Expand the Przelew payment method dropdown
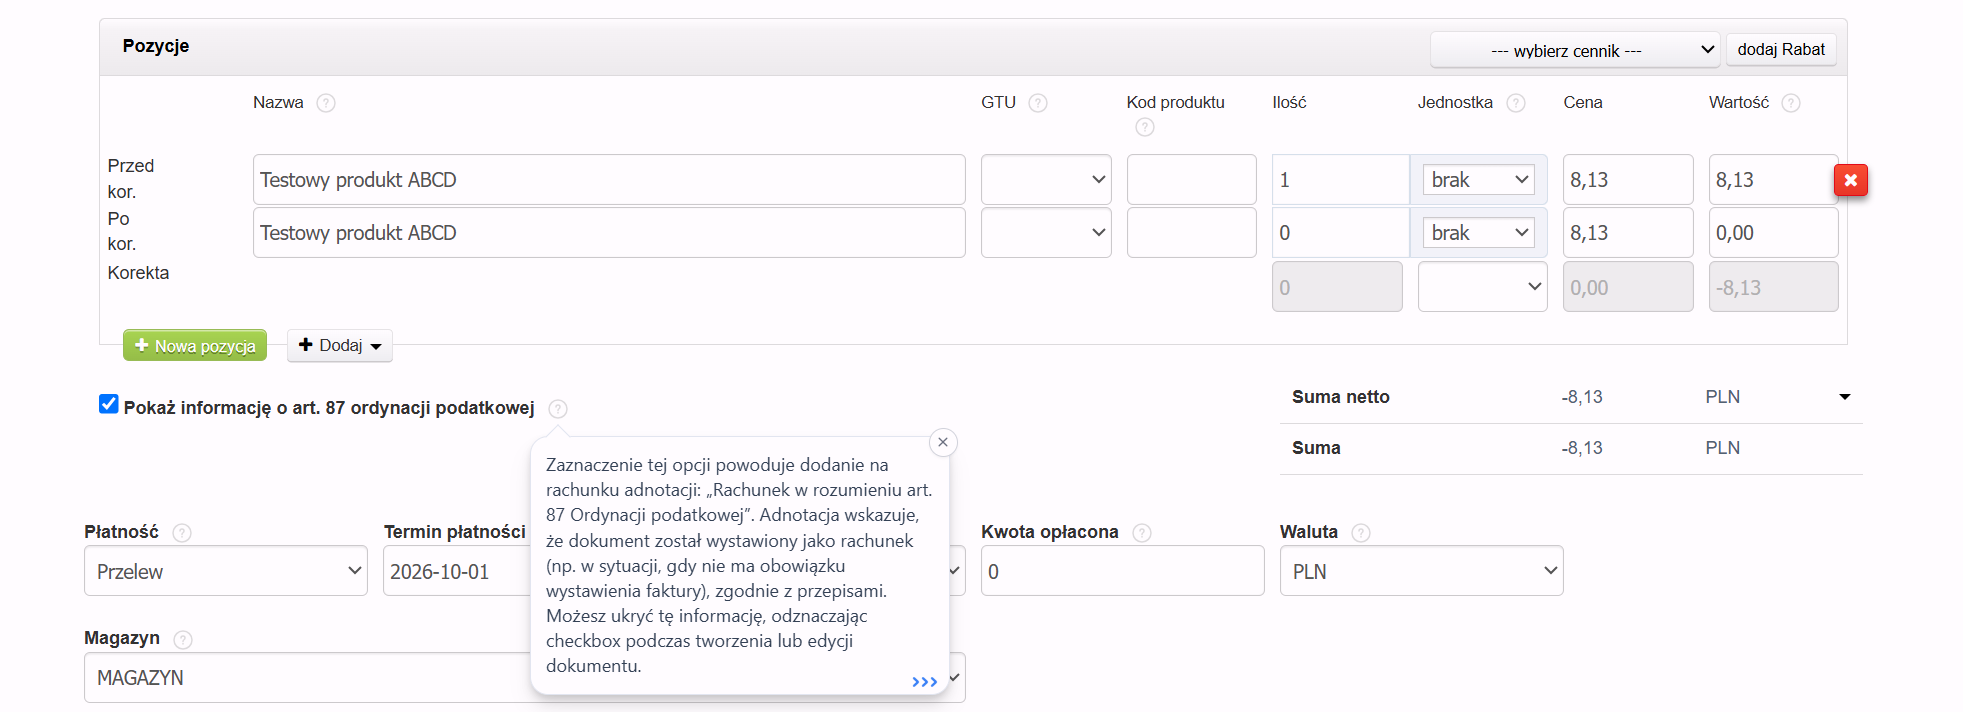Screen dimensions: 1963x712 point(226,571)
